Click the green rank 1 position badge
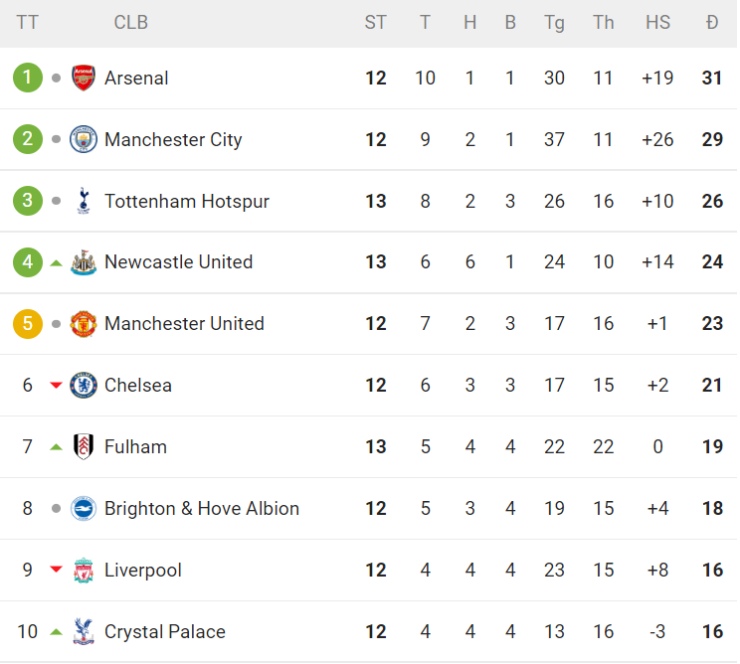Screen dimensions: 740x664 (28, 78)
